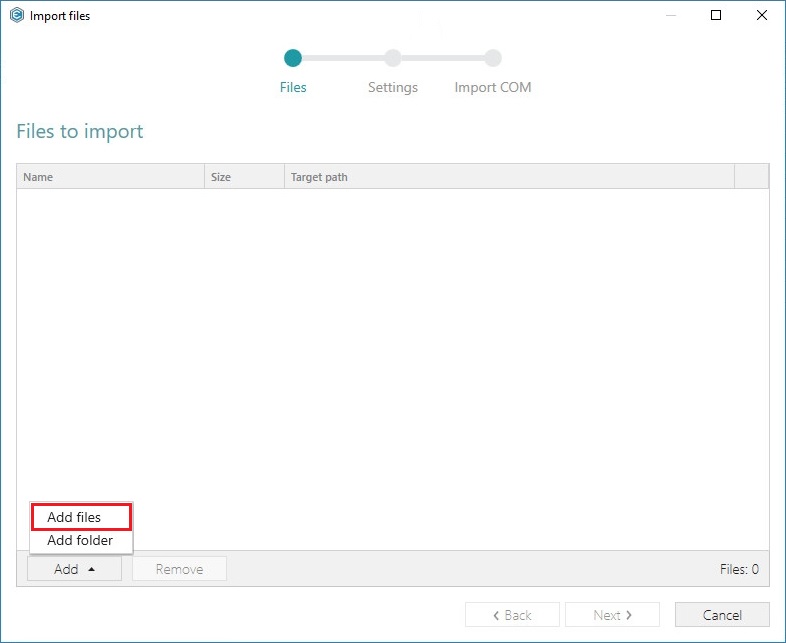Click the app logo icon in the title bar
786x643 pixels.
point(17,15)
